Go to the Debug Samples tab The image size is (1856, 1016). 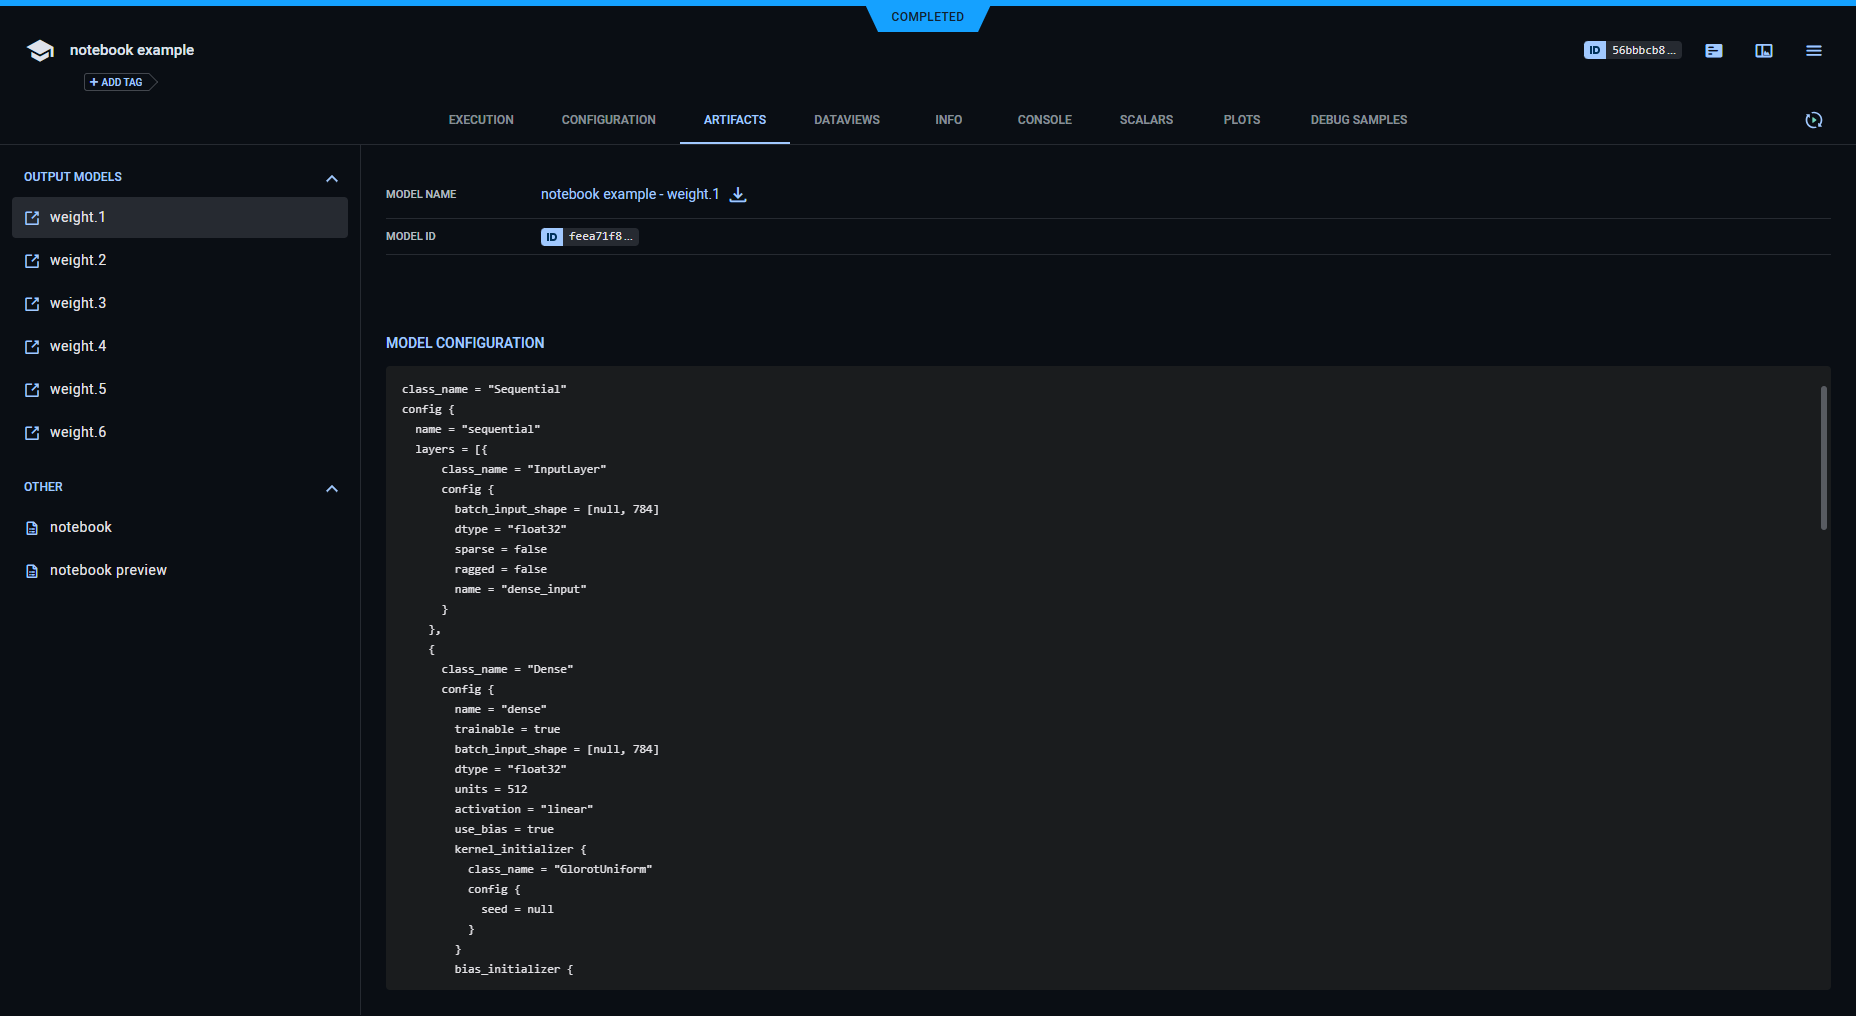pyautogui.click(x=1358, y=120)
